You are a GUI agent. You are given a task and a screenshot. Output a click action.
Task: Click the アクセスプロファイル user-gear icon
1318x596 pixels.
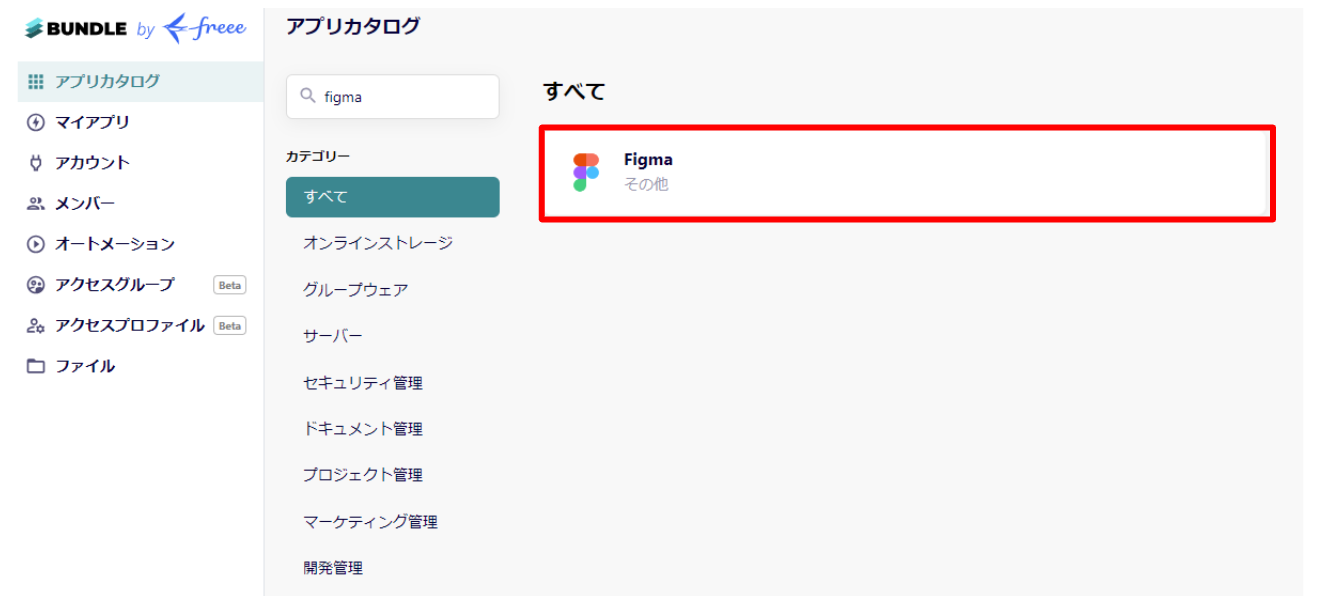[x=36, y=325]
